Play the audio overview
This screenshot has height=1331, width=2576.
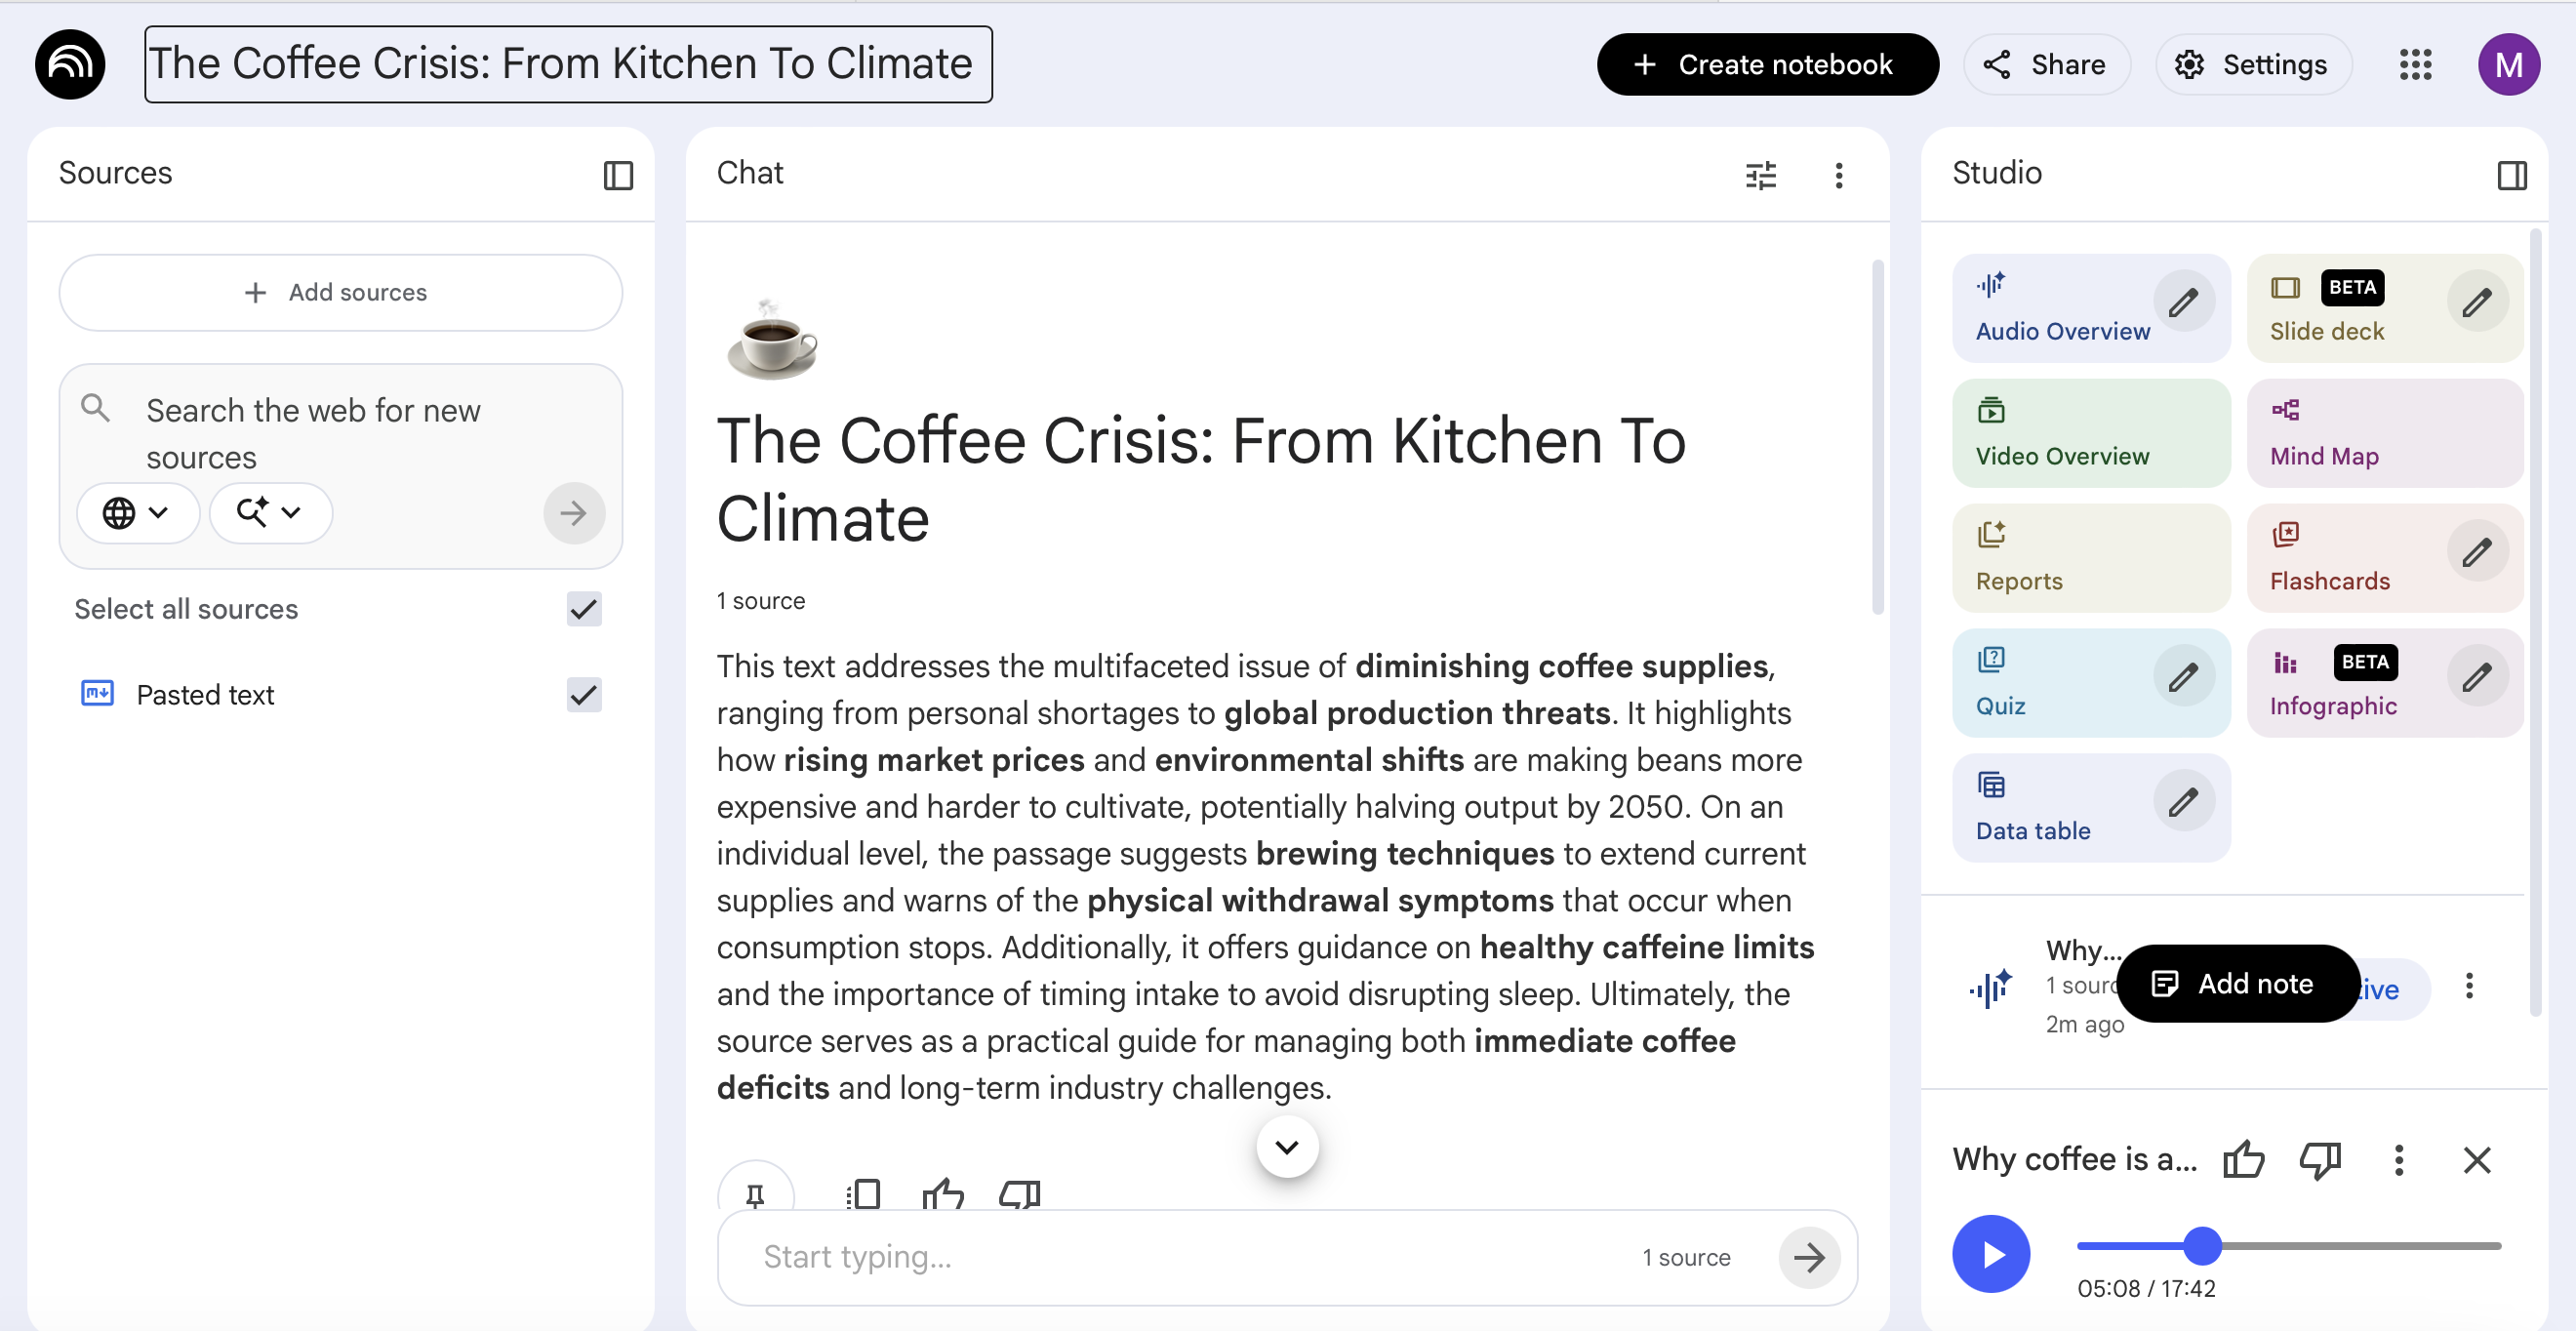pos(1990,1253)
